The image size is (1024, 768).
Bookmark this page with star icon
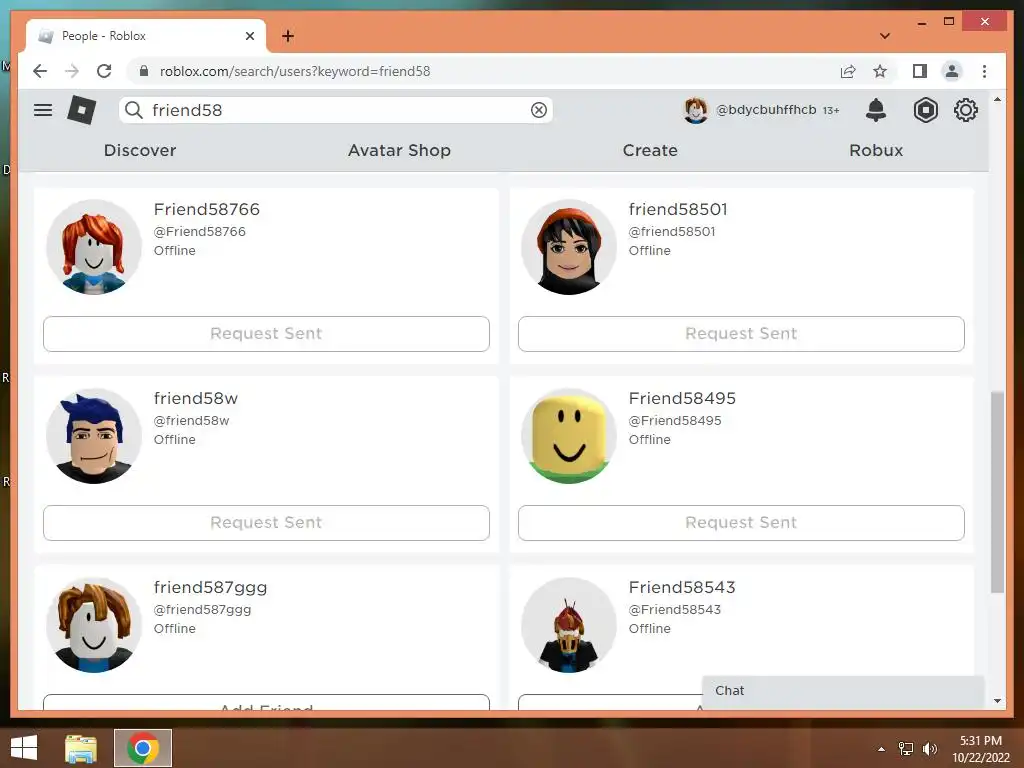coord(880,71)
